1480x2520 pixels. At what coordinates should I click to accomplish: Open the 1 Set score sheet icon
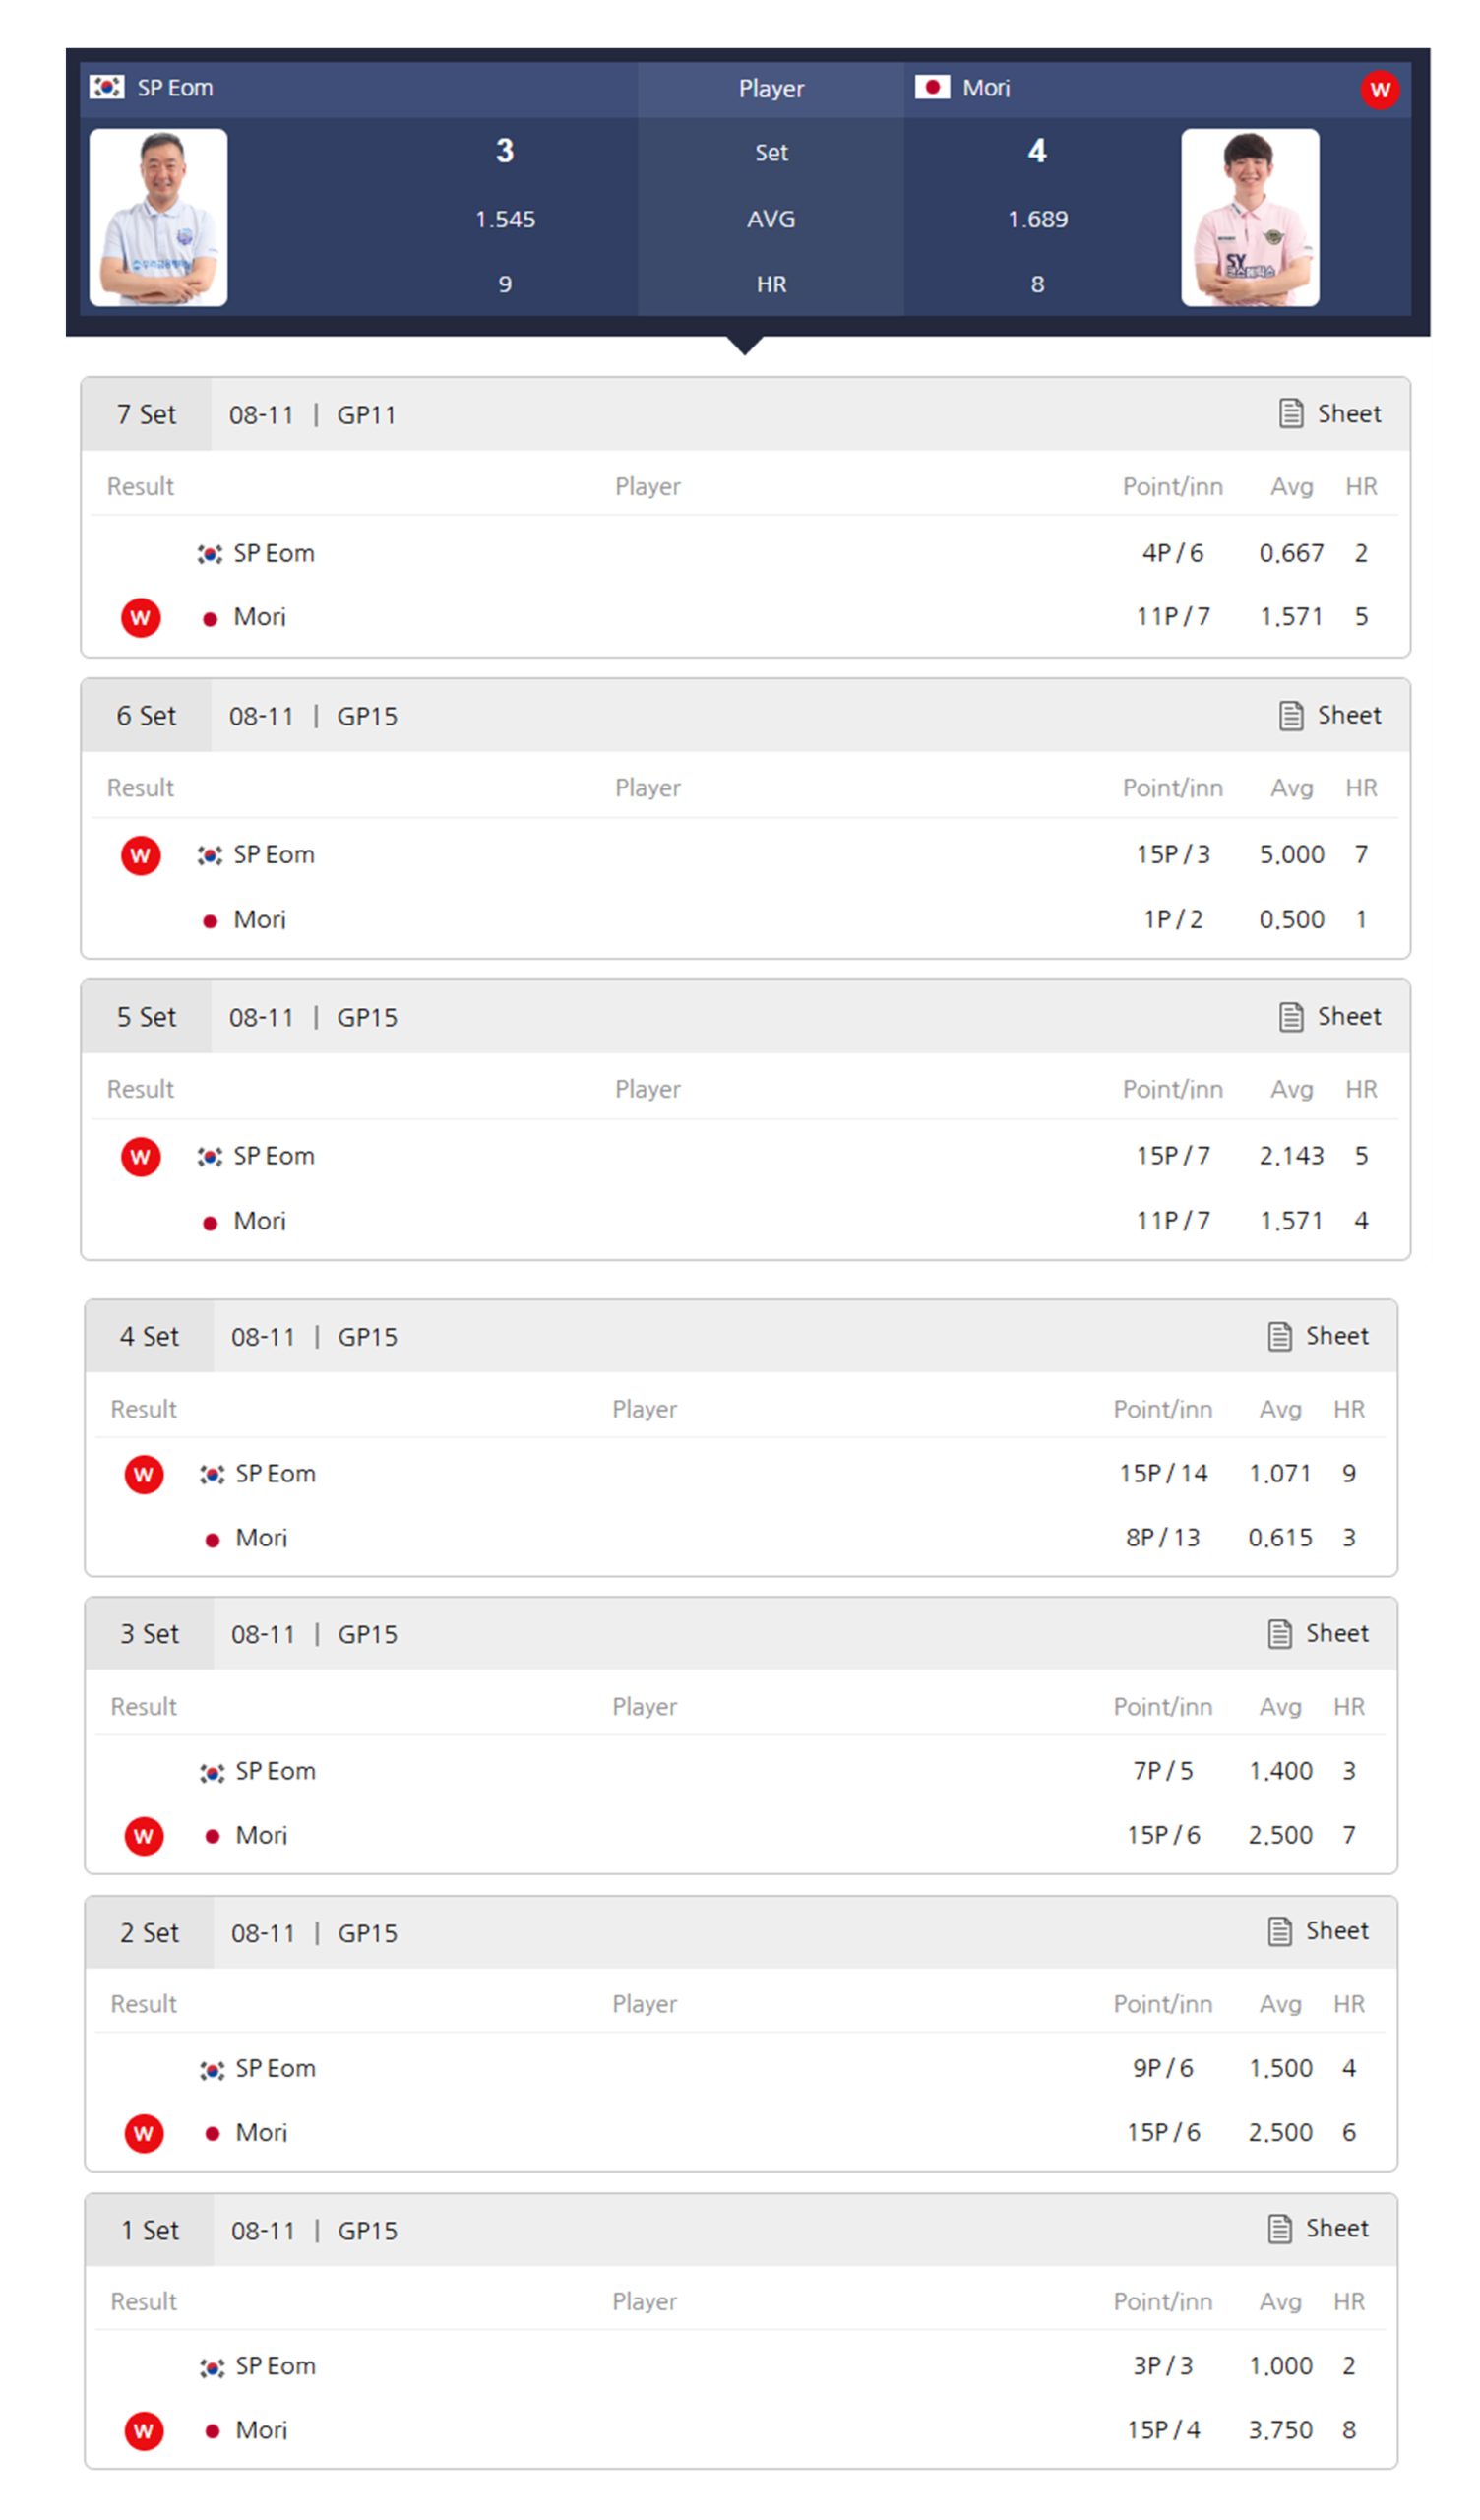coord(1279,2228)
